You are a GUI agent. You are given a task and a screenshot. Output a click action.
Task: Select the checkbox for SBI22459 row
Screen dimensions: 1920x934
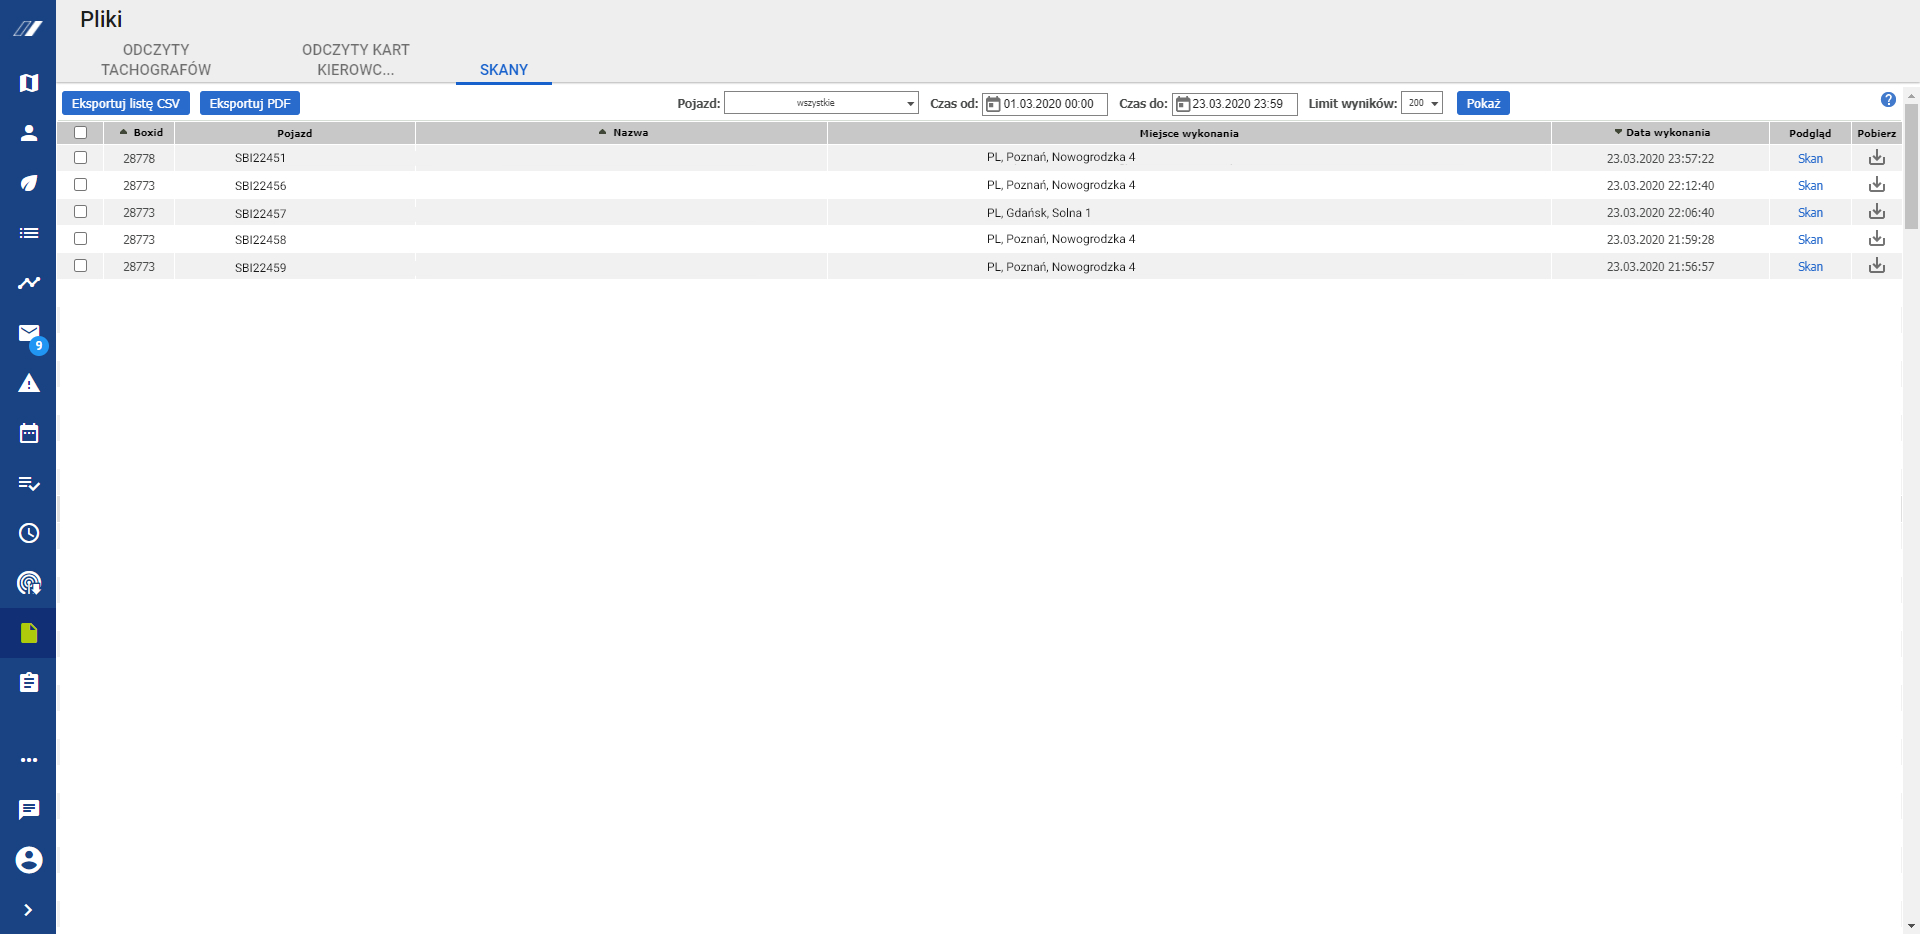[x=81, y=266]
